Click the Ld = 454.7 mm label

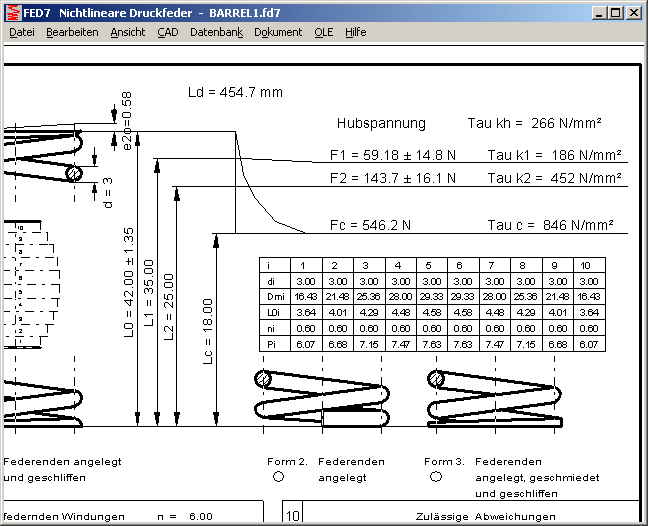(x=235, y=92)
